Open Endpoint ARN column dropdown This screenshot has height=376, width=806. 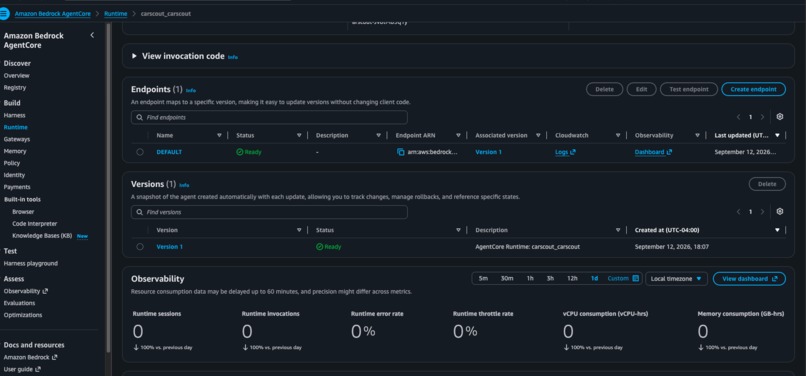(458, 135)
